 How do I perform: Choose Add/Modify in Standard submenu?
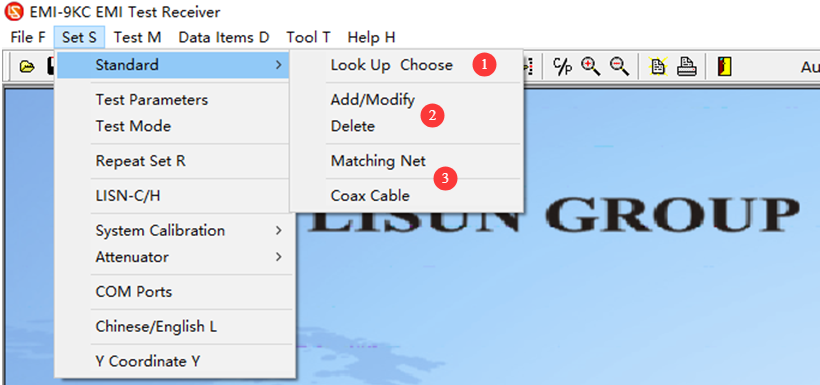point(373,100)
